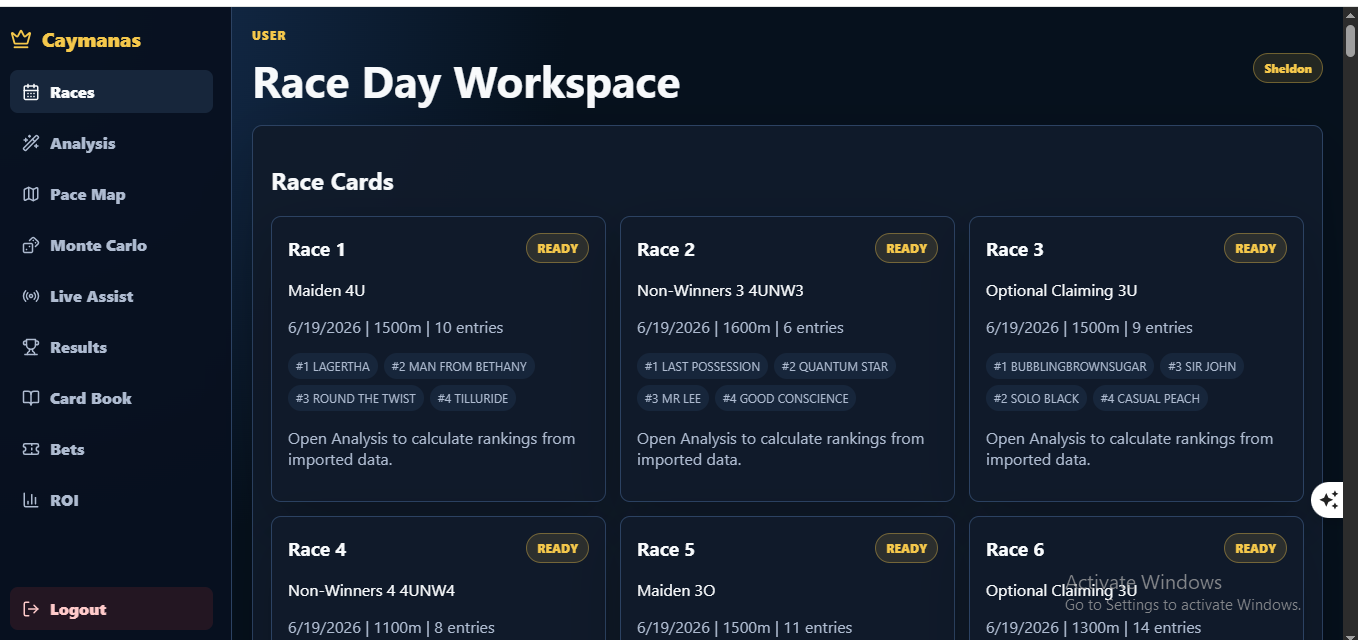Image resolution: width=1358 pixels, height=640 pixels.
Task: Click the Logout arrow icon
Action: 31,609
